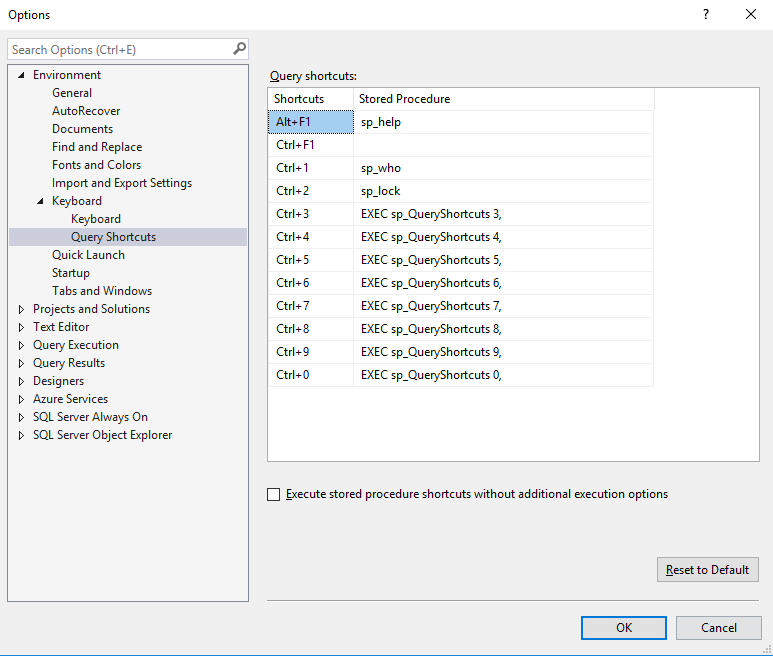
Task: Select the Ctrl+7 shortcut cell
Action: 311,306
